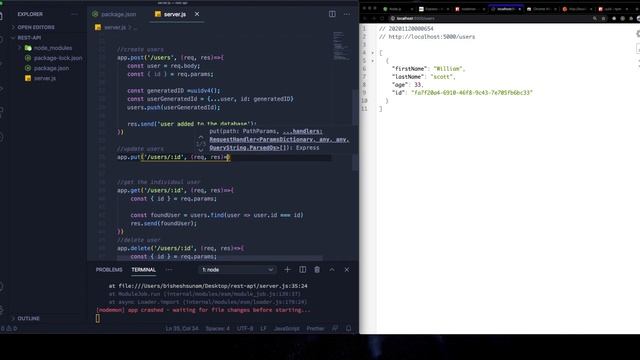Click the "William" firstName value
The image size is (640, 360).
448,69
